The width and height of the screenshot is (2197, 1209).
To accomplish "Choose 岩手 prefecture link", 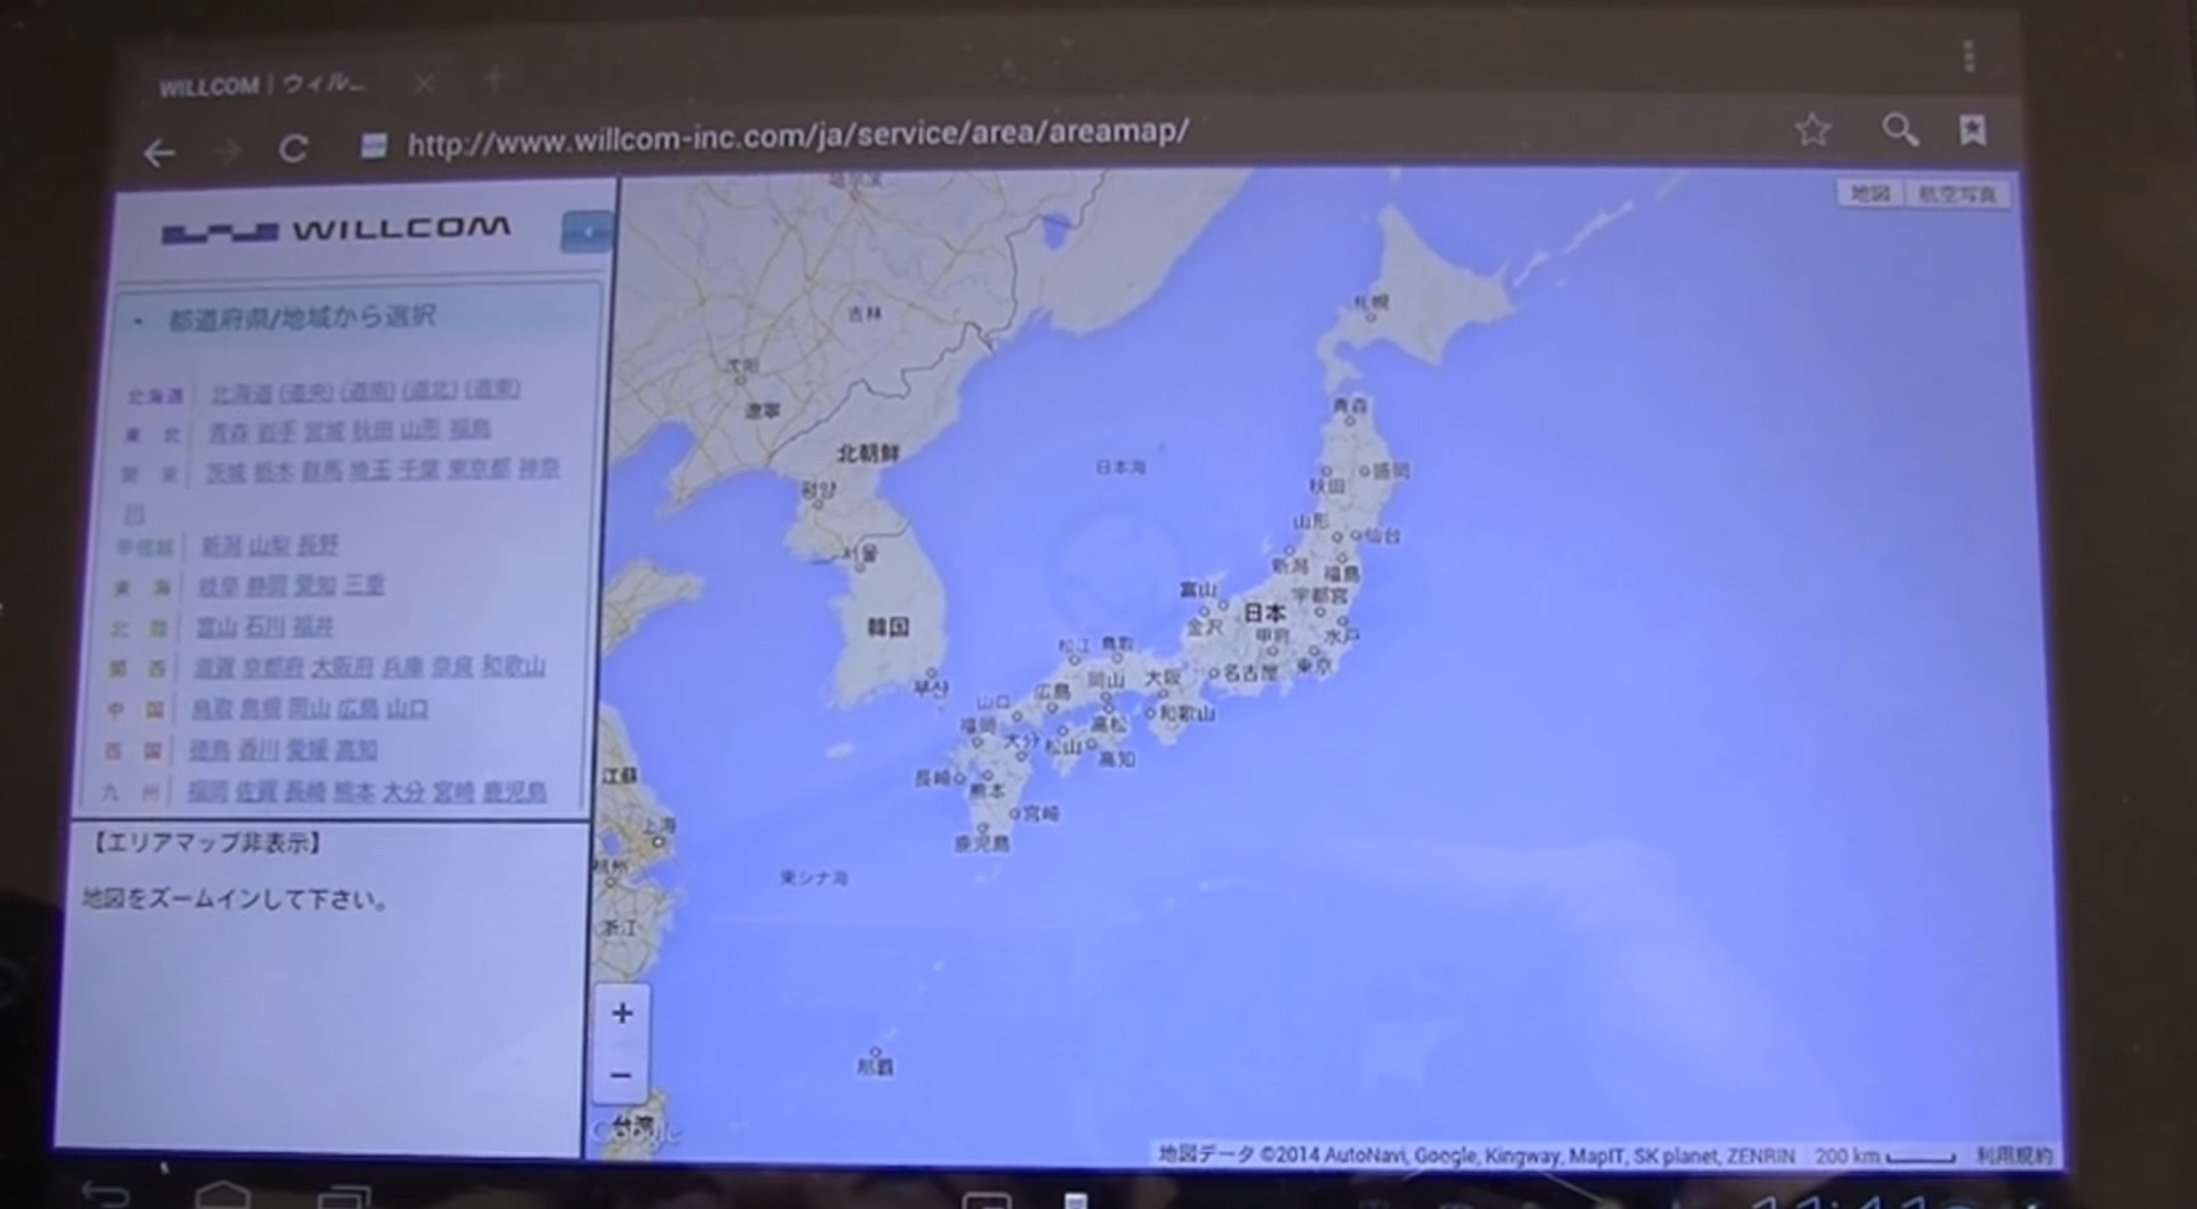I will [x=276, y=432].
